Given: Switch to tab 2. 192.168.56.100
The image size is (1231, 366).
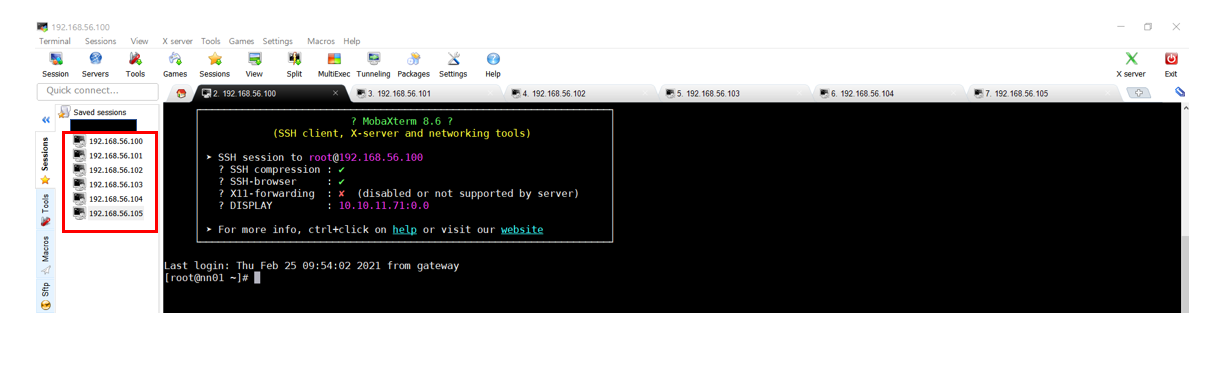Looking at the screenshot, I should pos(270,93).
